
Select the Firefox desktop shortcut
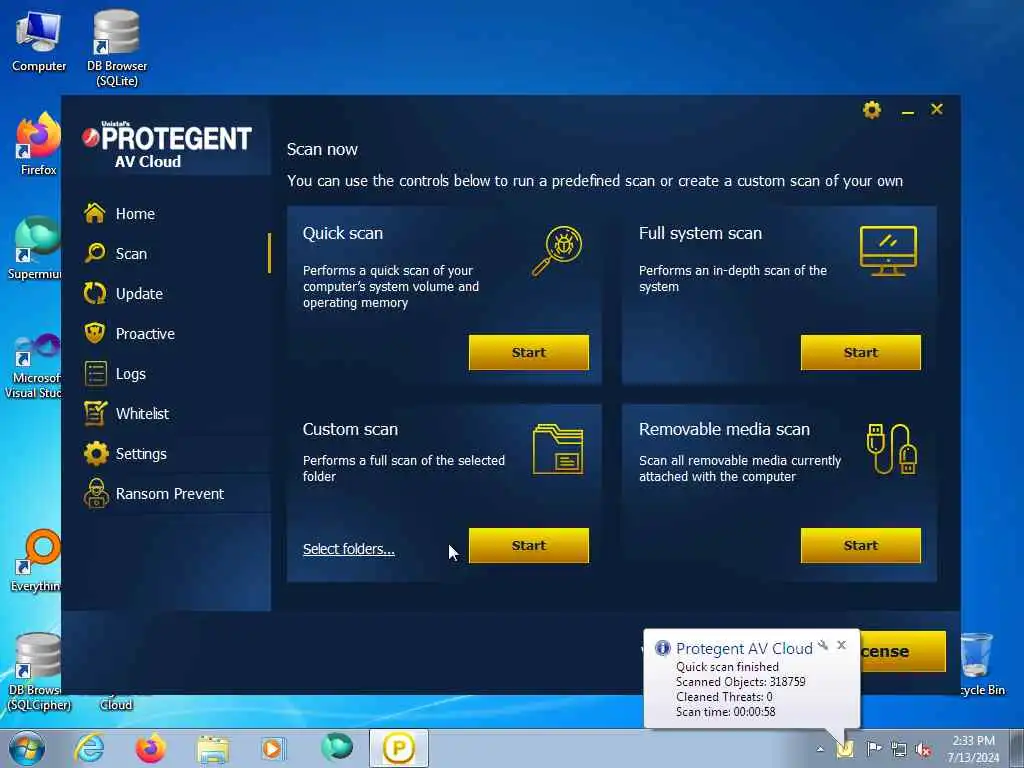click(x=39, y=144)
